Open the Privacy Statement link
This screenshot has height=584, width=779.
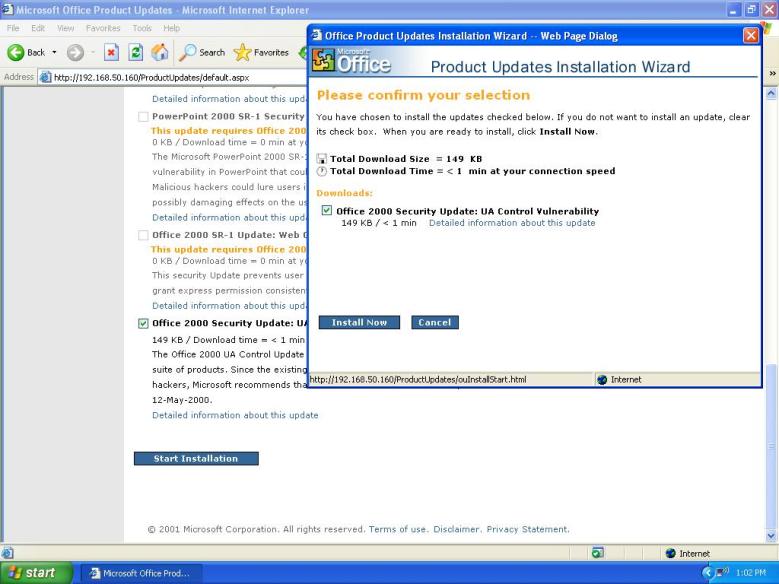click(527, 529)
